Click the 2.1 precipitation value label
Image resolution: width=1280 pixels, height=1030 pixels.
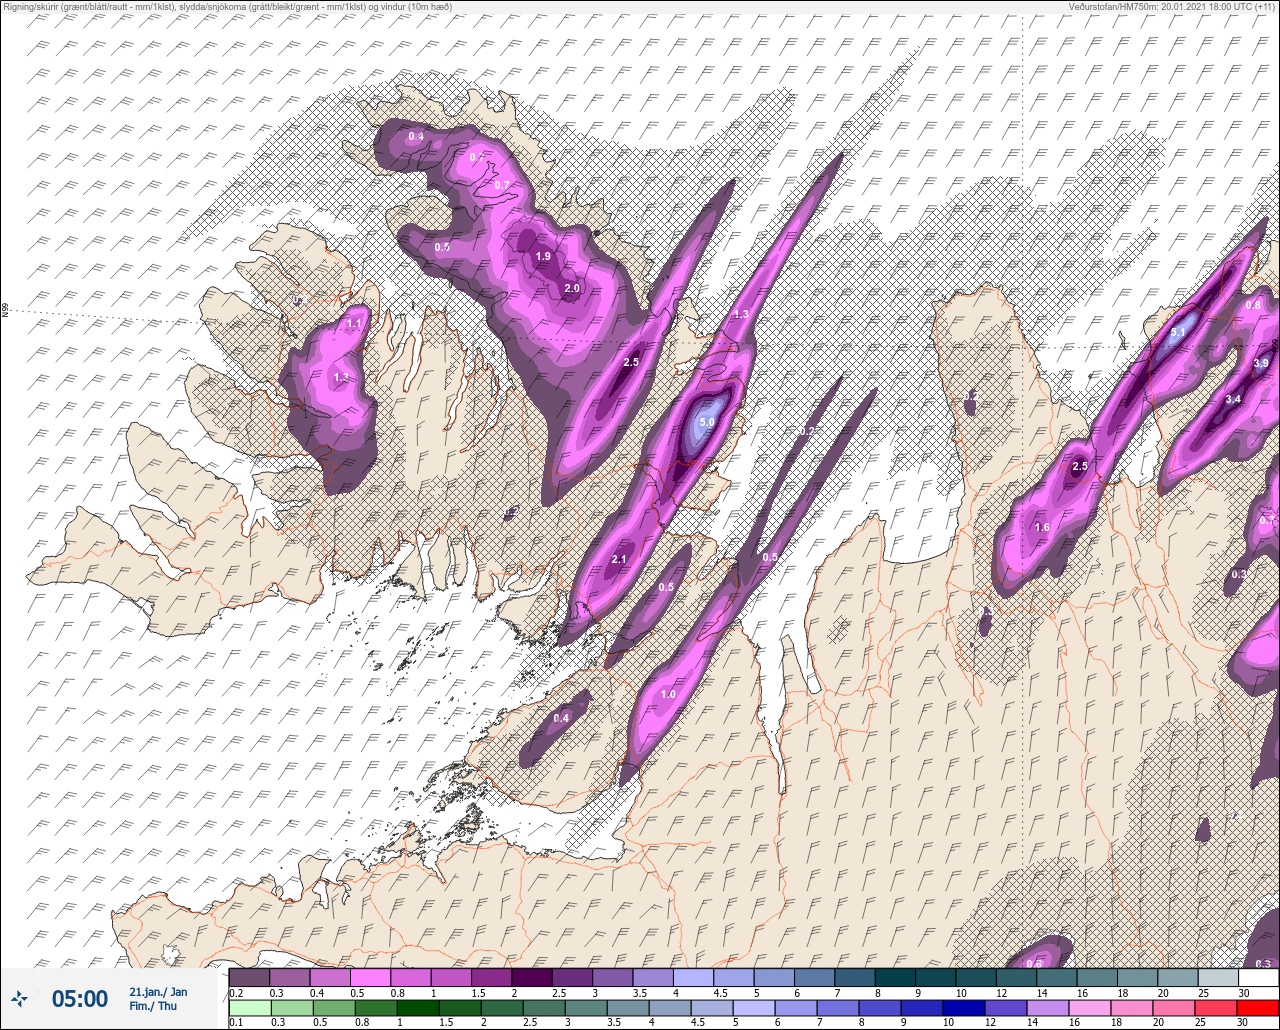(618, 559)
